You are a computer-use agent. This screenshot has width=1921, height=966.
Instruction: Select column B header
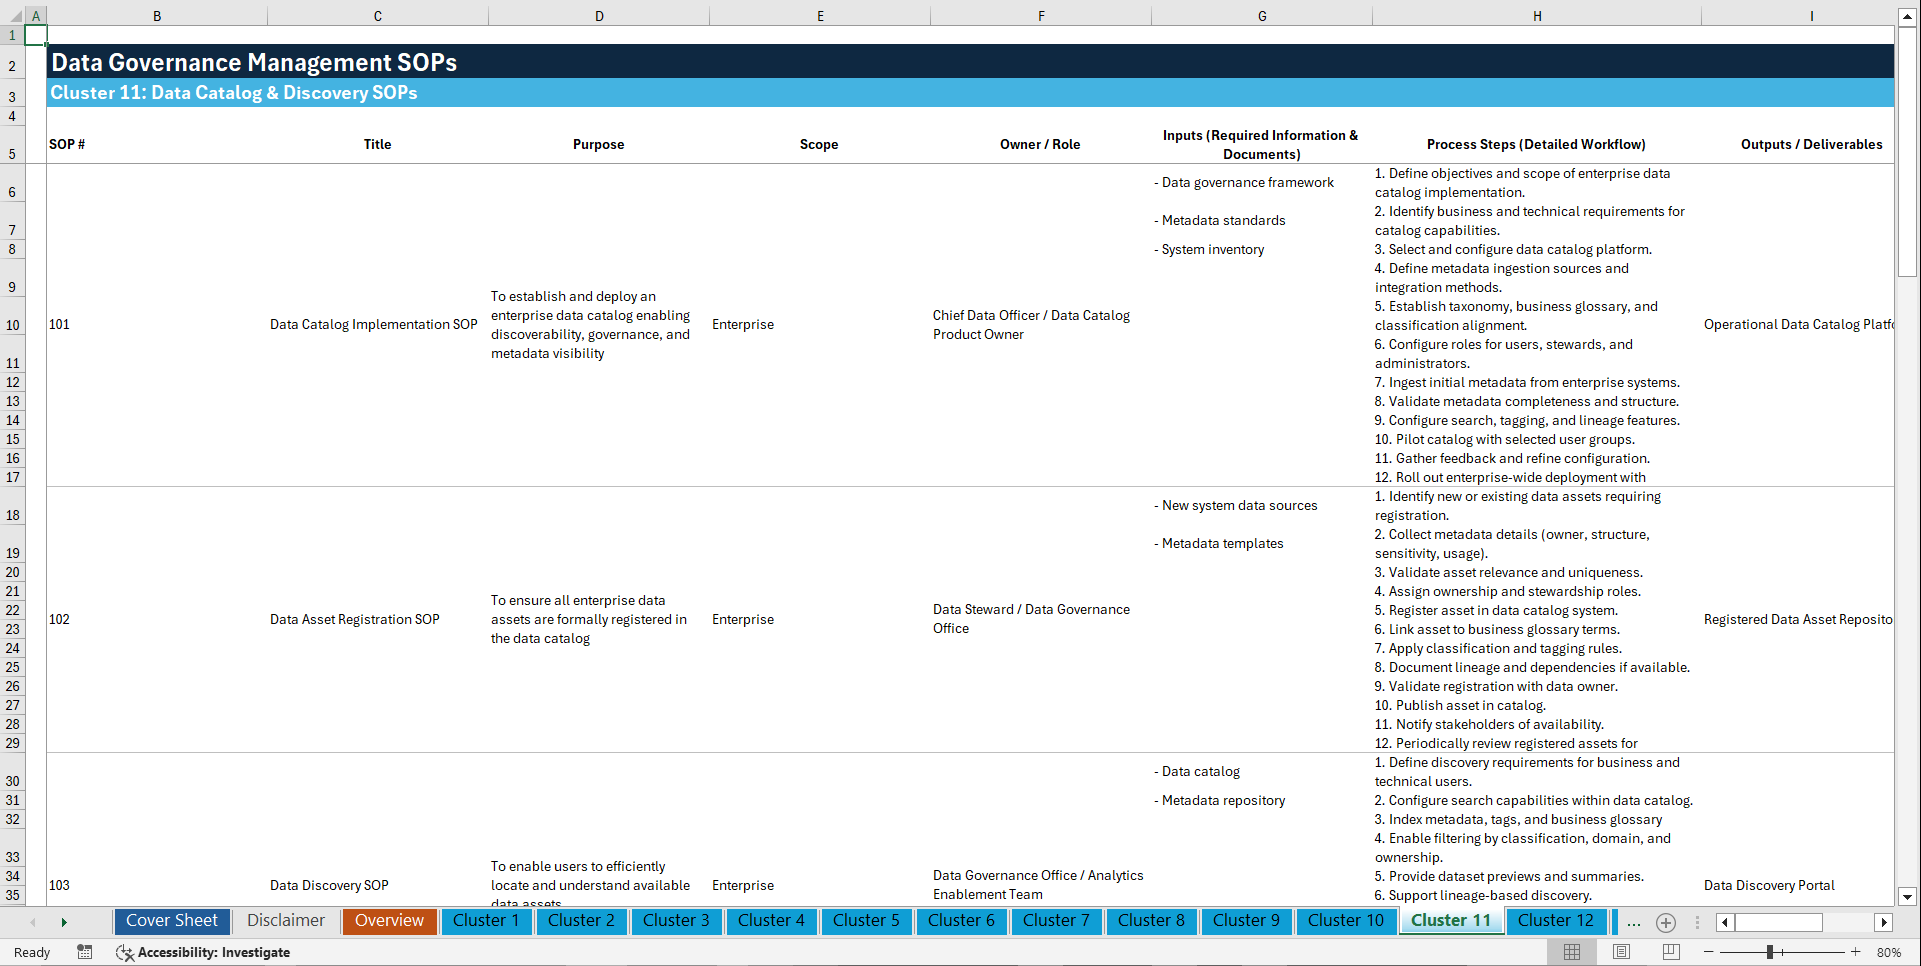157,16
